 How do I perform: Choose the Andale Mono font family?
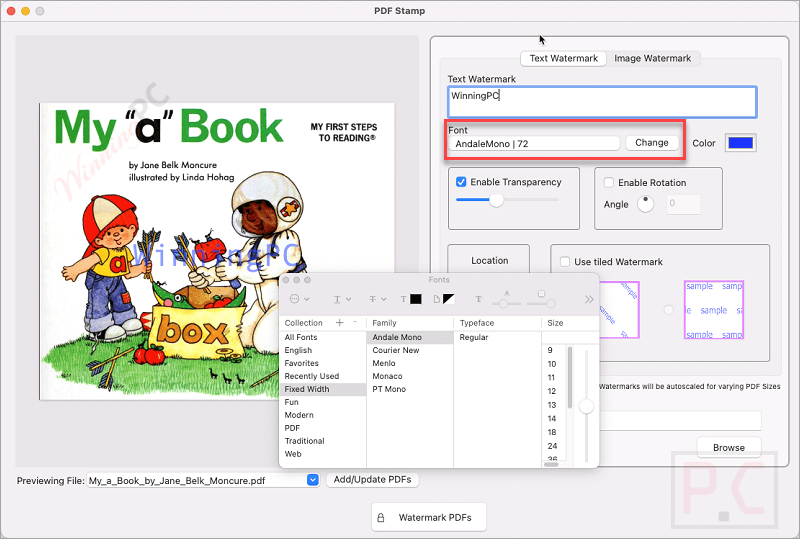[410, 337]
